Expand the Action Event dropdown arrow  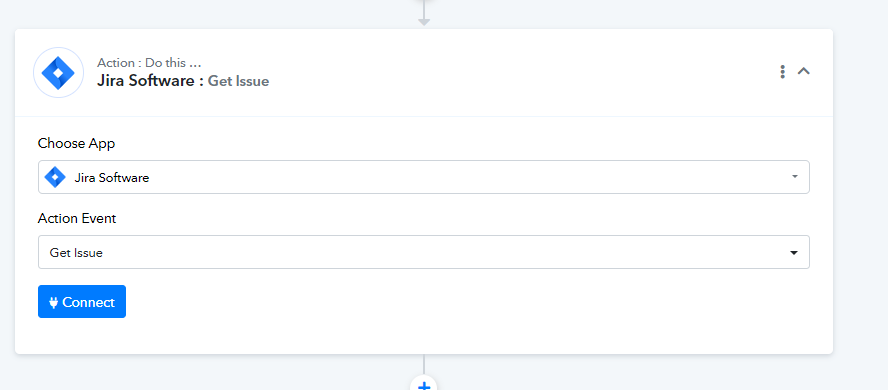[794, 252]
